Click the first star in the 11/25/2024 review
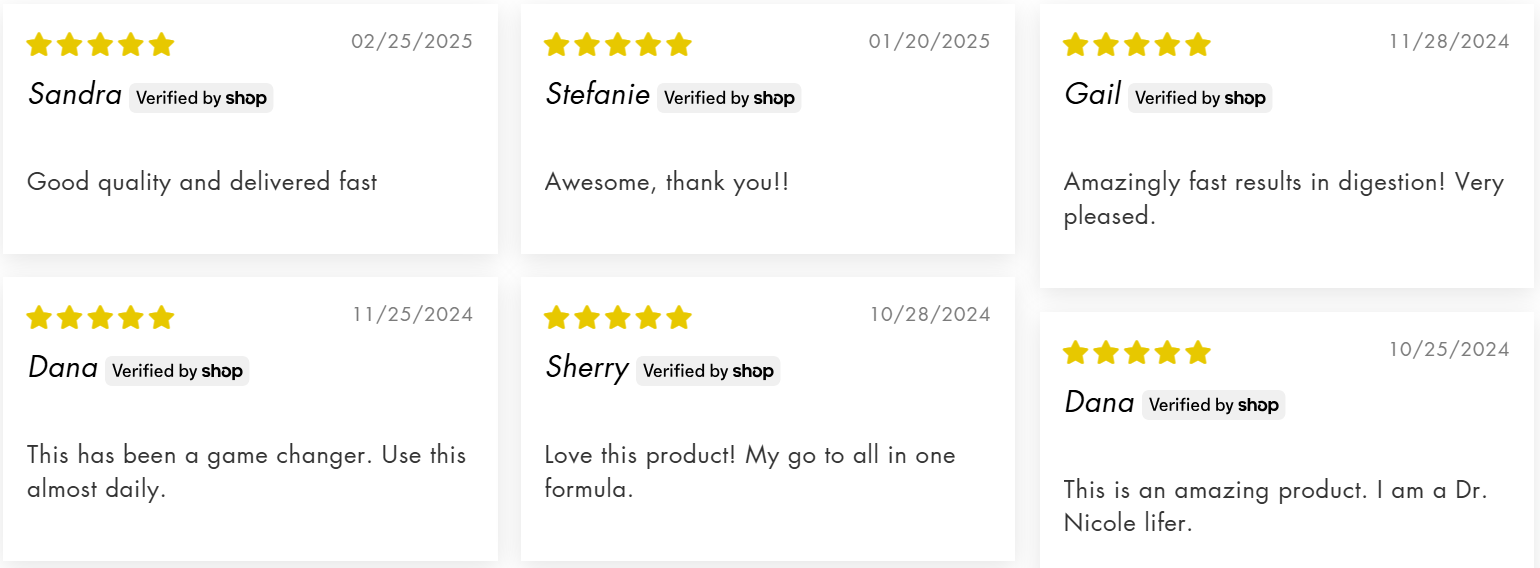The image size is (1540, 568). pyautogui.click(x=39, y=318)
